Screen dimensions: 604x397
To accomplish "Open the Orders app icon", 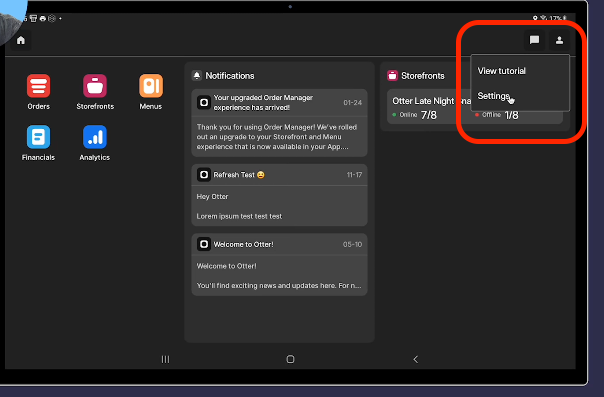I will pyautogui.click(x=39, y=86).
